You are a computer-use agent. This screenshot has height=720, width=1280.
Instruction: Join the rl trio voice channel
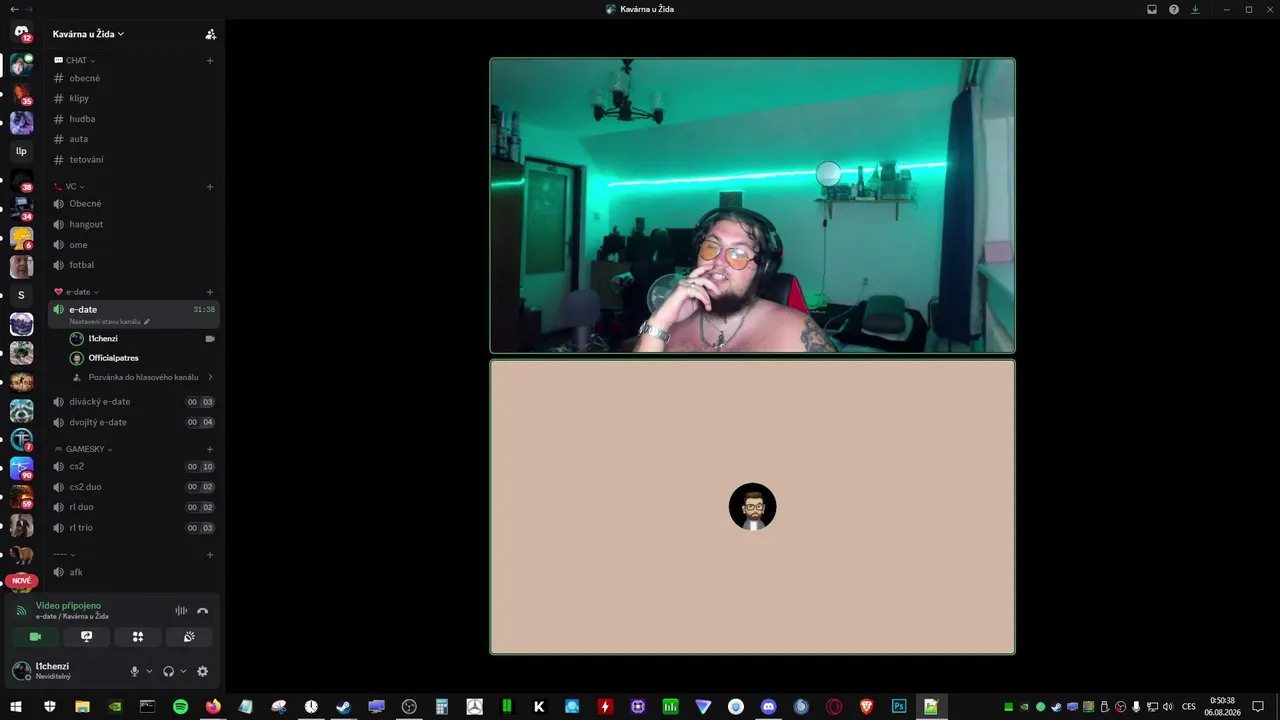(x=134, y=528)
